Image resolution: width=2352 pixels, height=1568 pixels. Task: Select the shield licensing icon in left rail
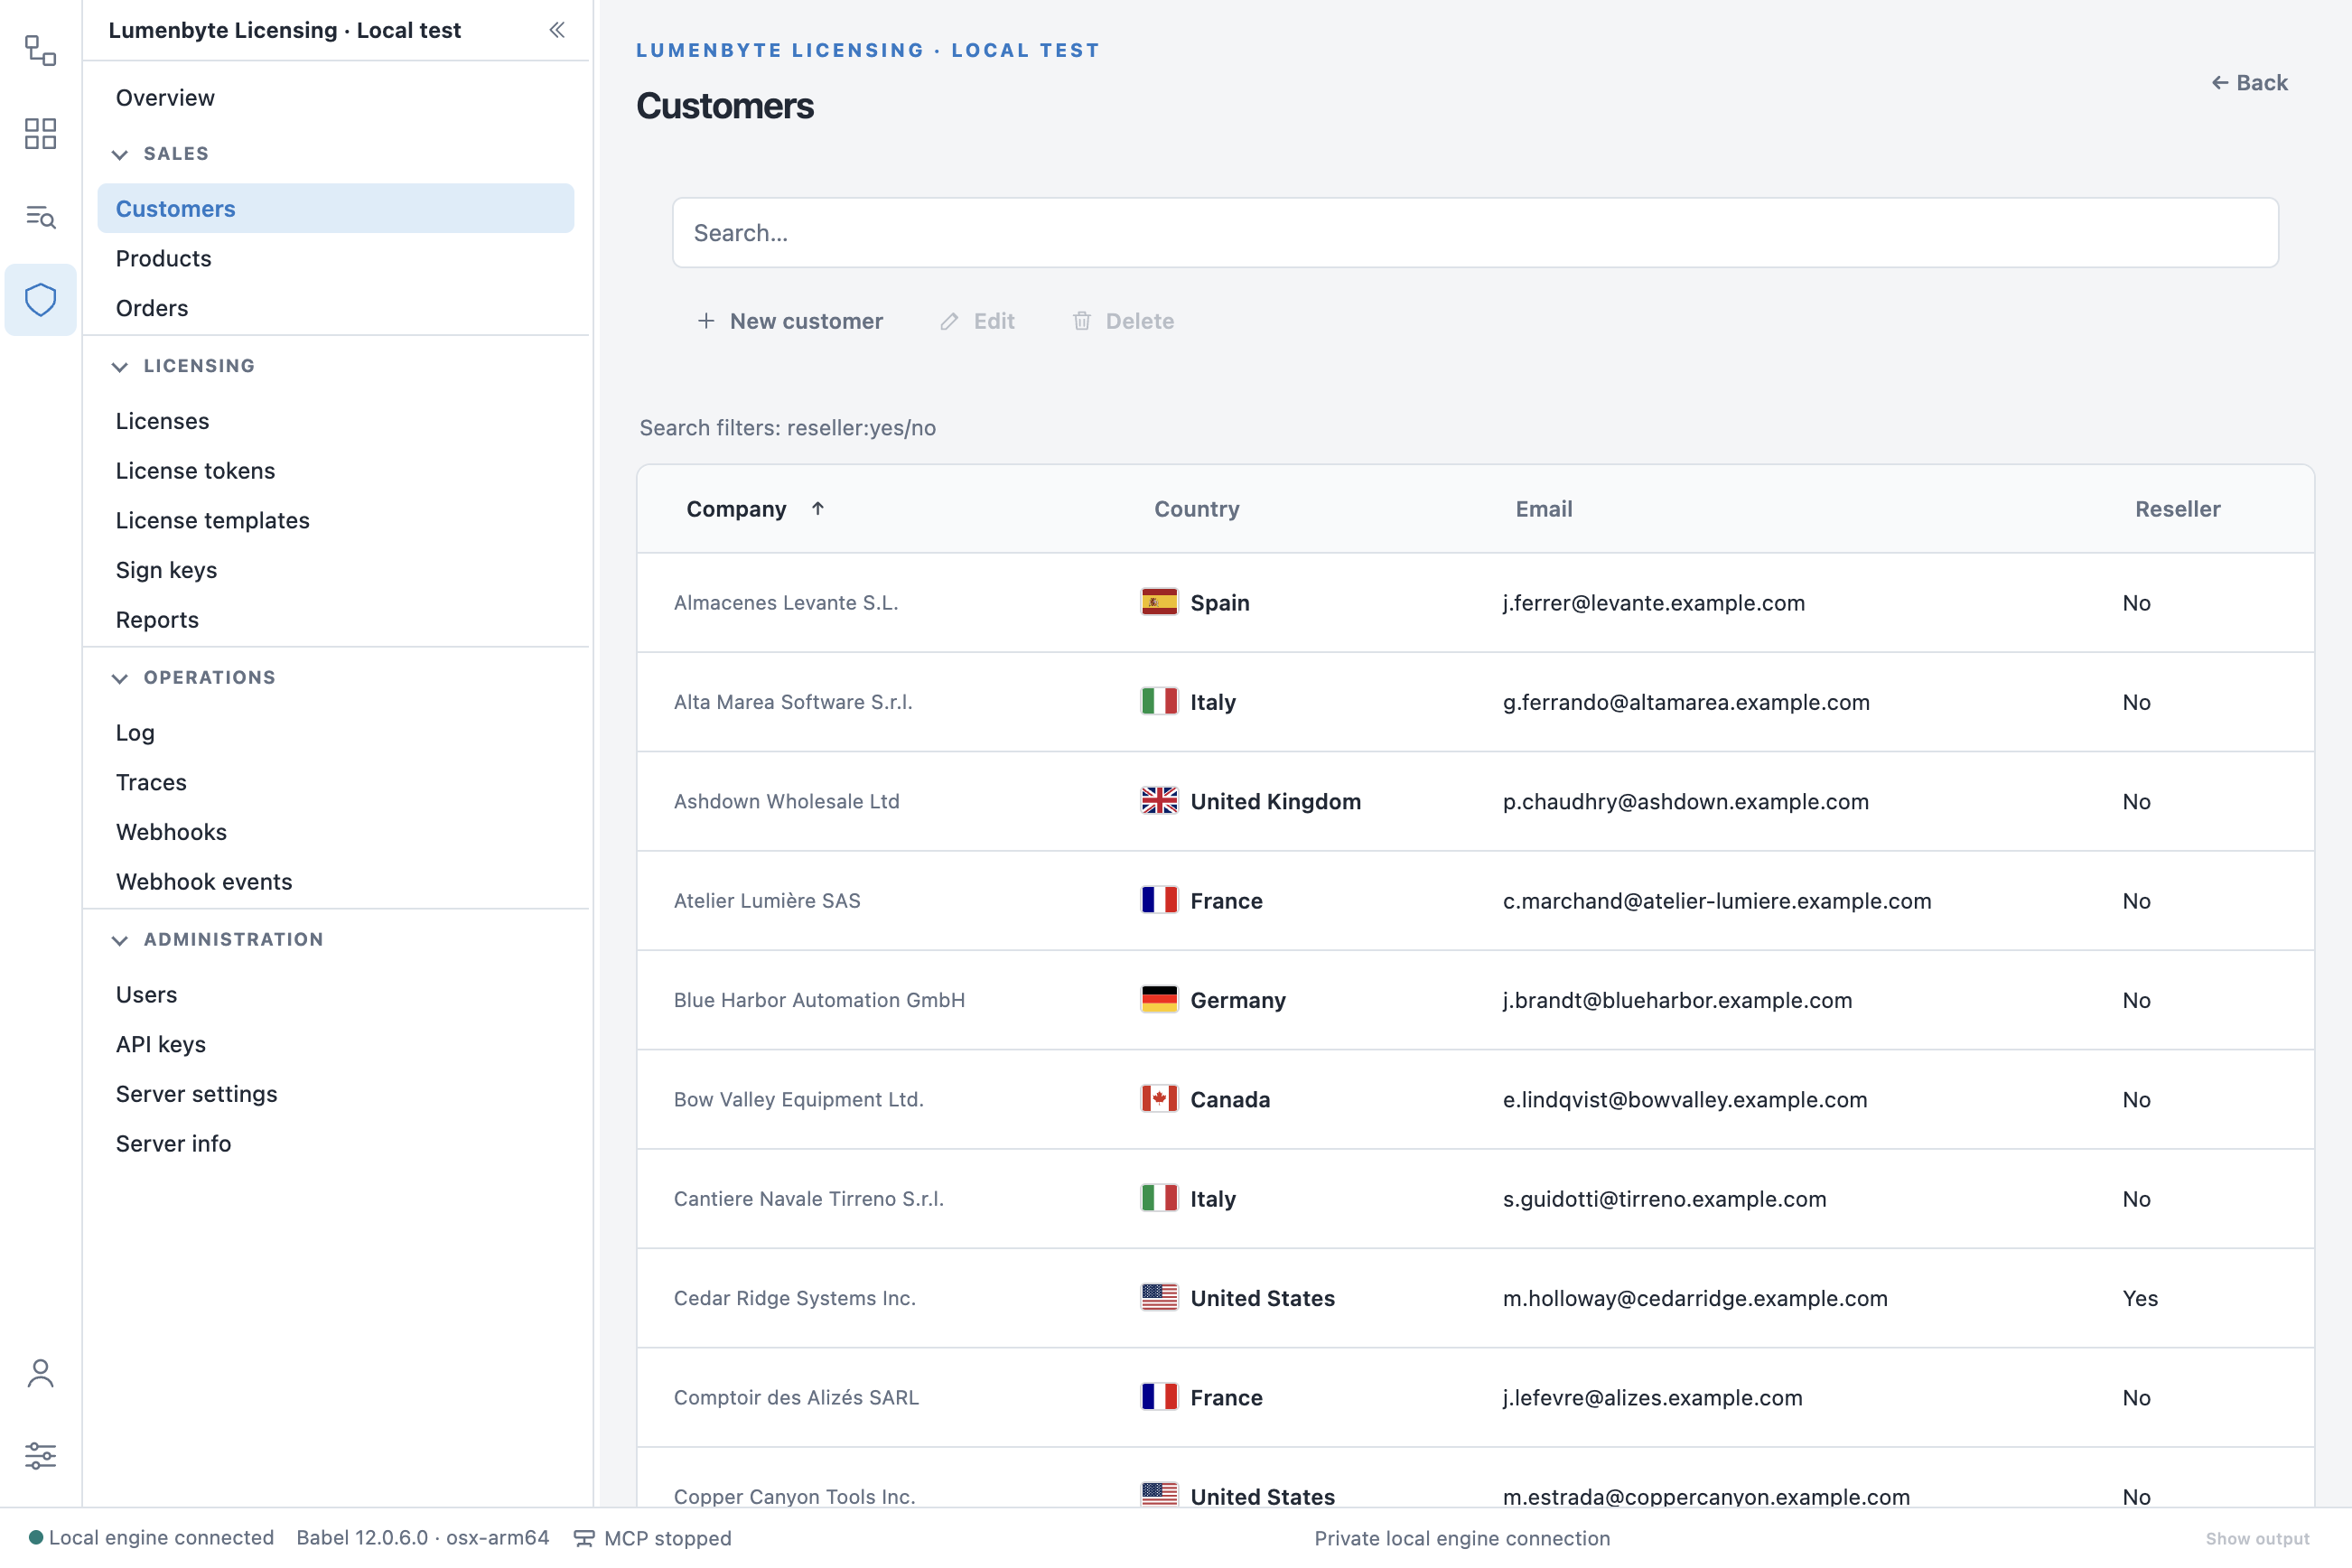point(40,299)
